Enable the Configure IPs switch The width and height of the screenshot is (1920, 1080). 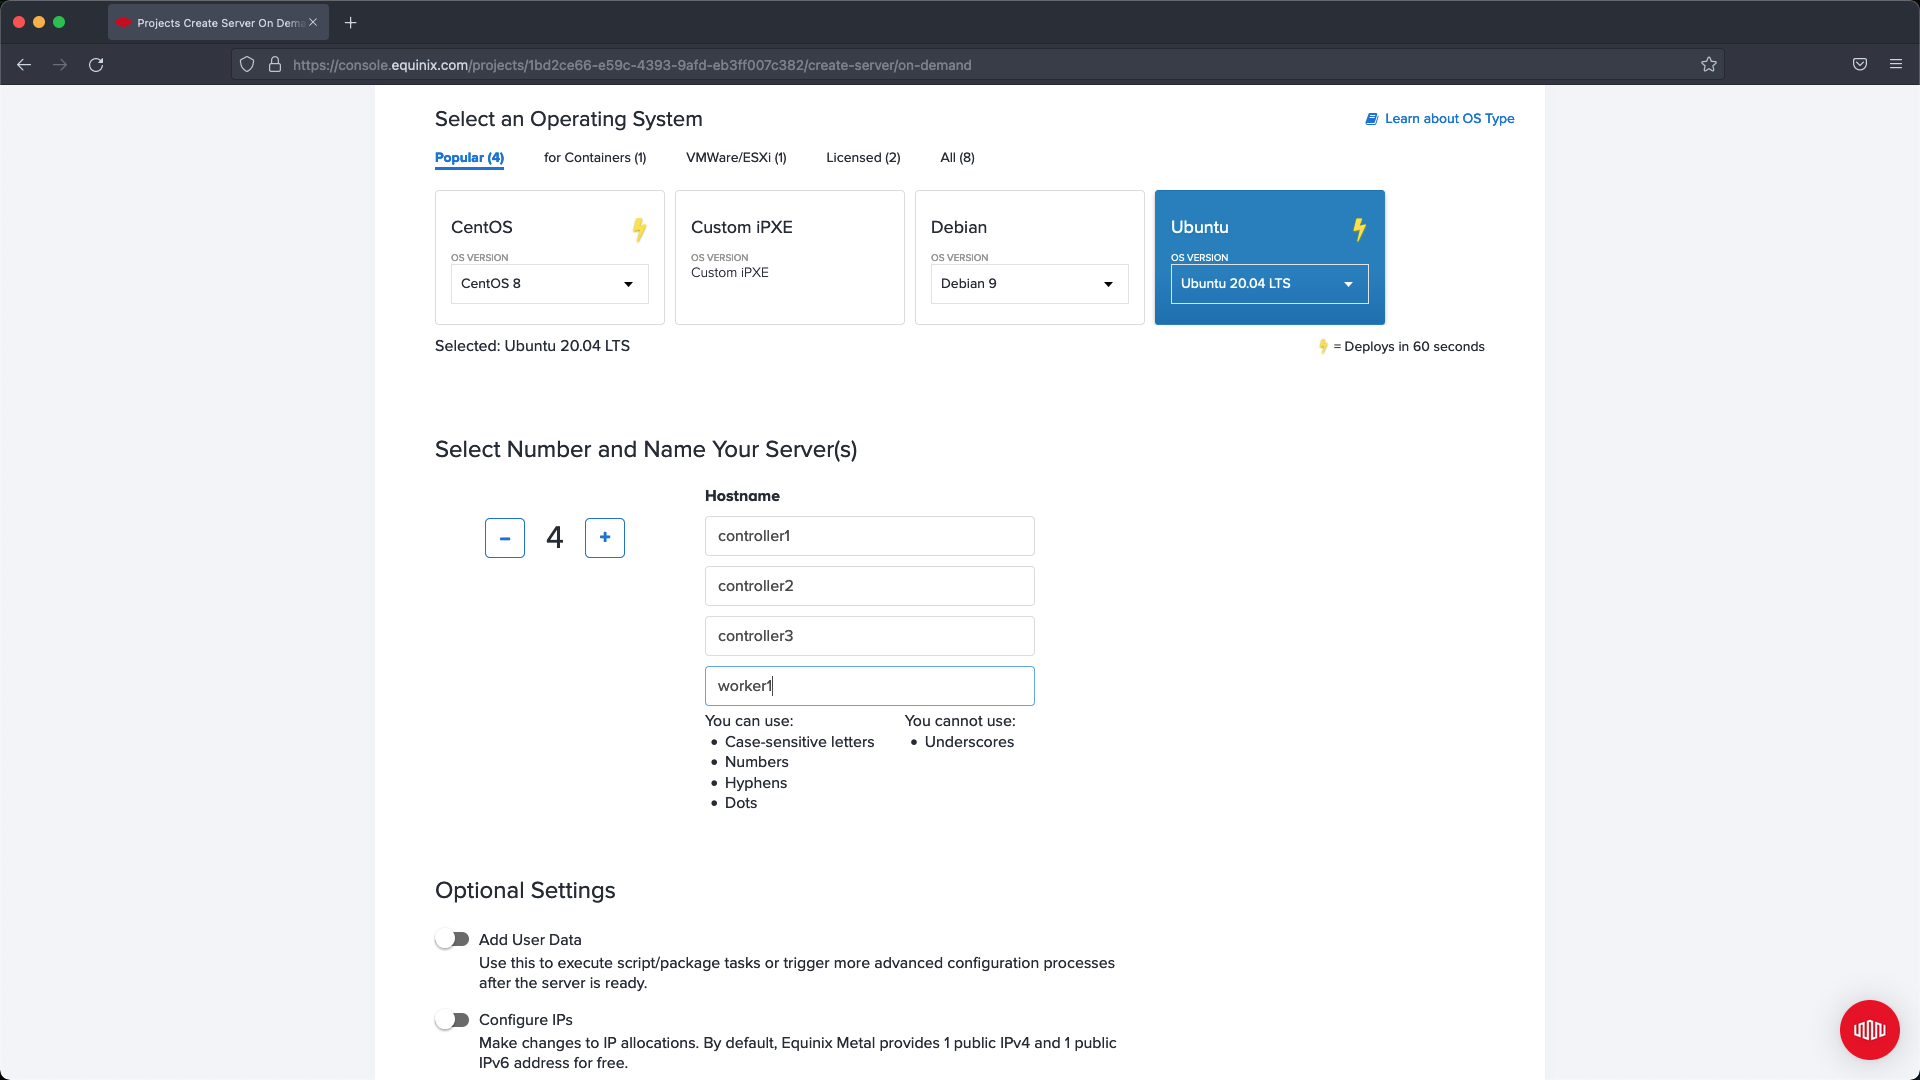tap(452, 1020)
